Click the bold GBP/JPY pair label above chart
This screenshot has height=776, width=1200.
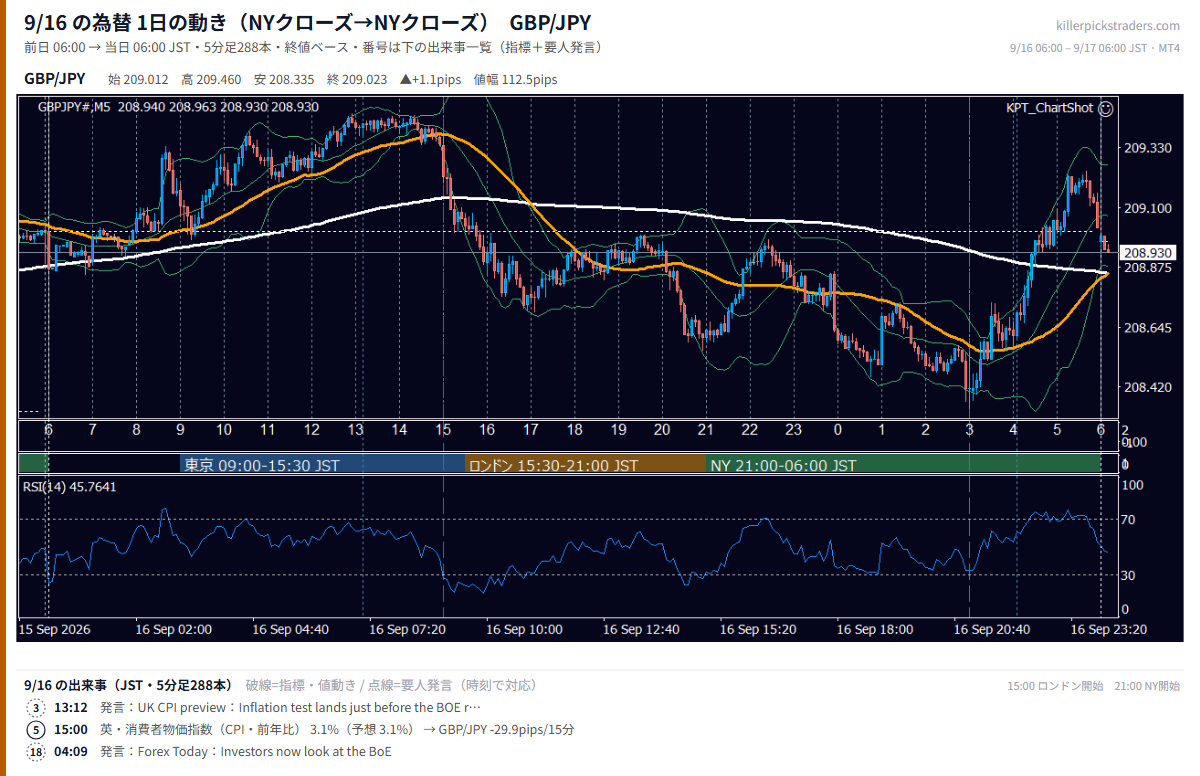pos(54,79)
